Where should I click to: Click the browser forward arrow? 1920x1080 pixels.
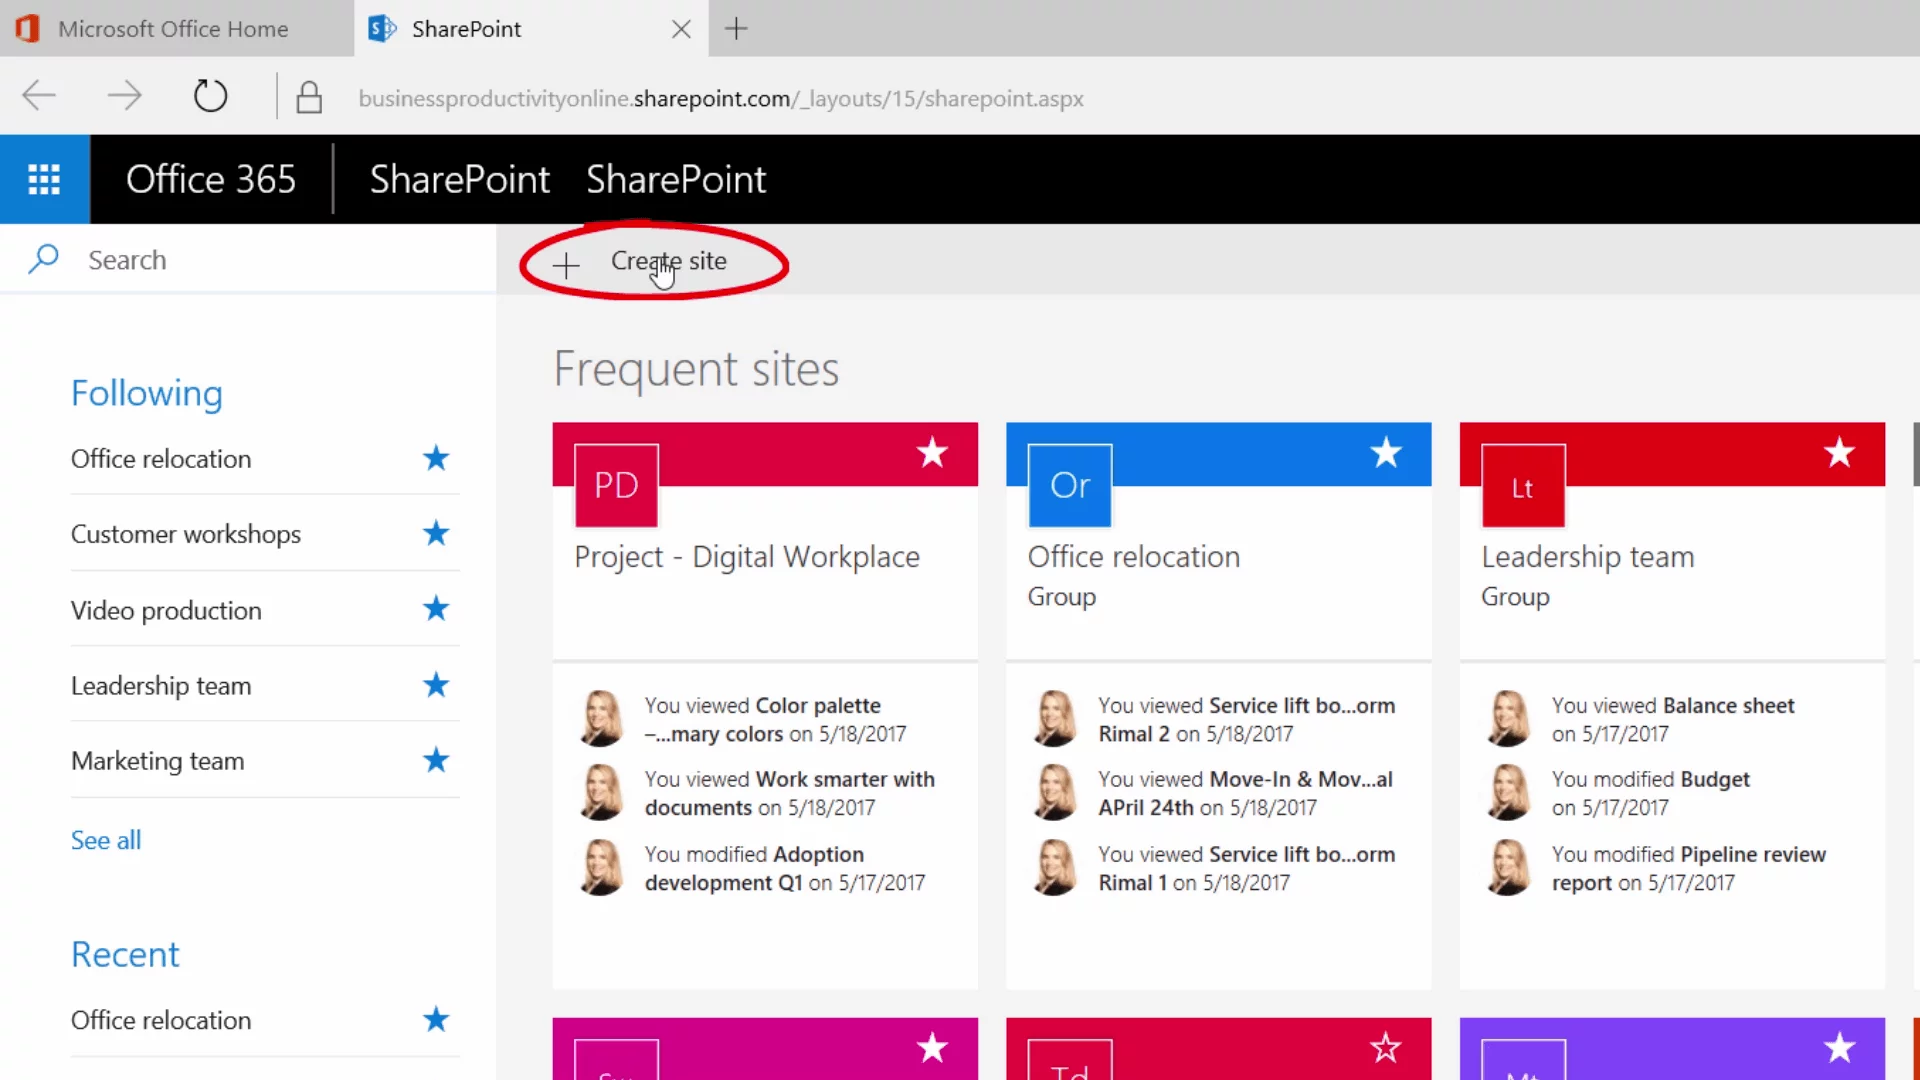pos(124,96)
